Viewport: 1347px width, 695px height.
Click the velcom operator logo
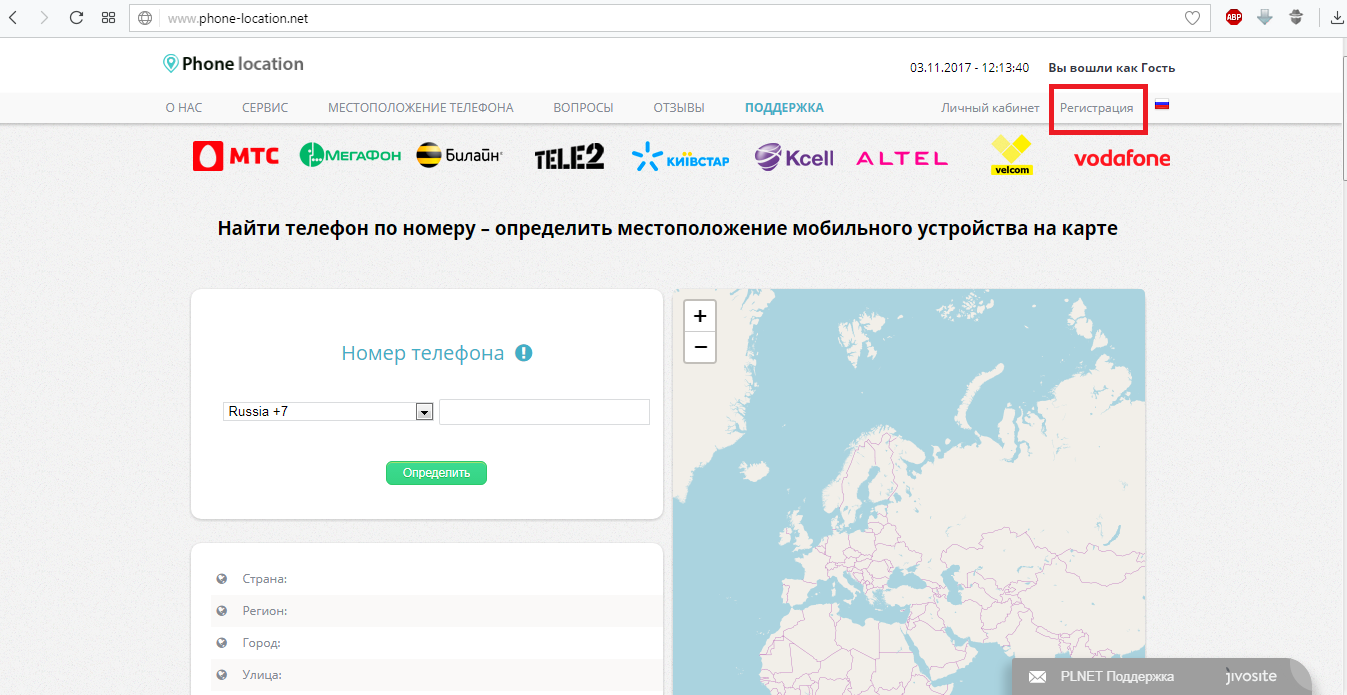pyautogui.click(x=1011, y=155)
